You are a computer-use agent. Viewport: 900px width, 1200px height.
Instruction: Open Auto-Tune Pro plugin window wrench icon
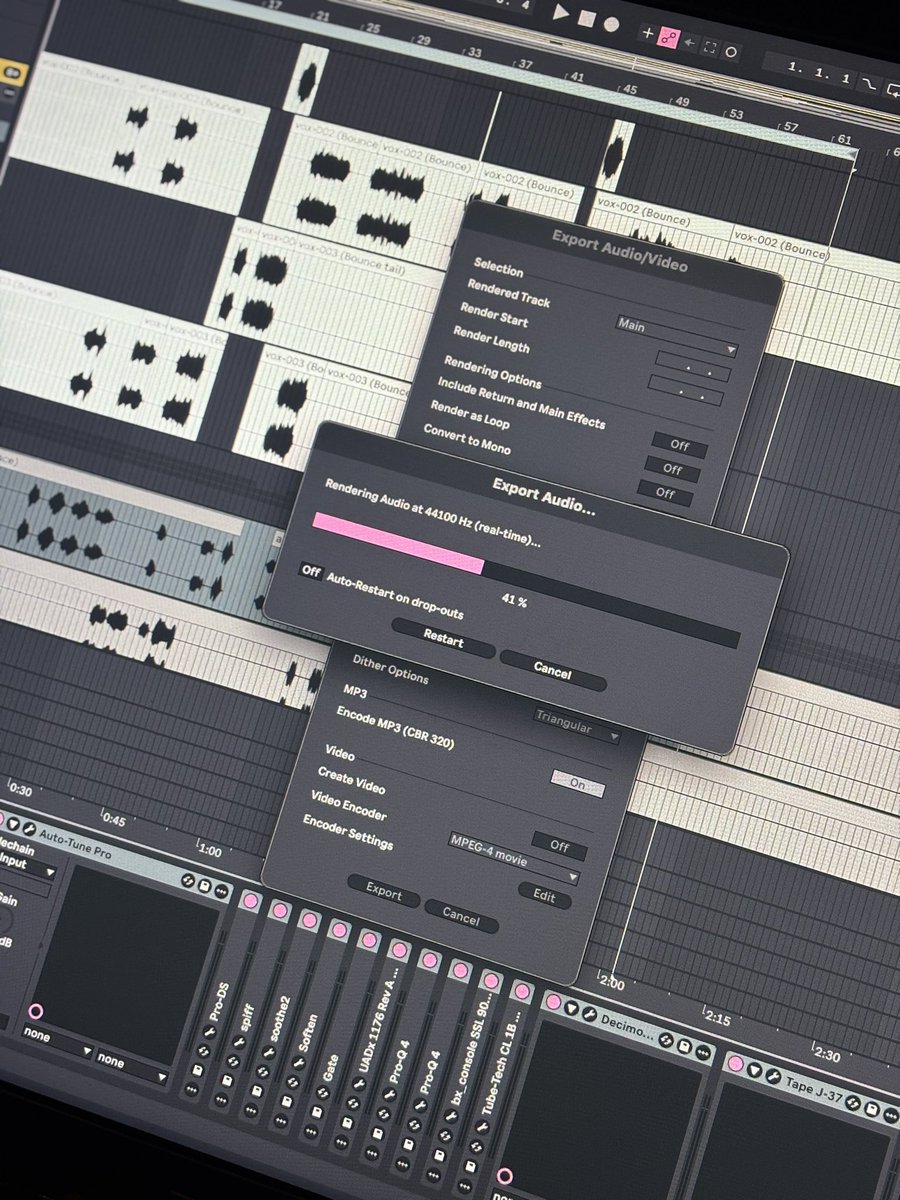pyautogui.click(x=30, y=827)
